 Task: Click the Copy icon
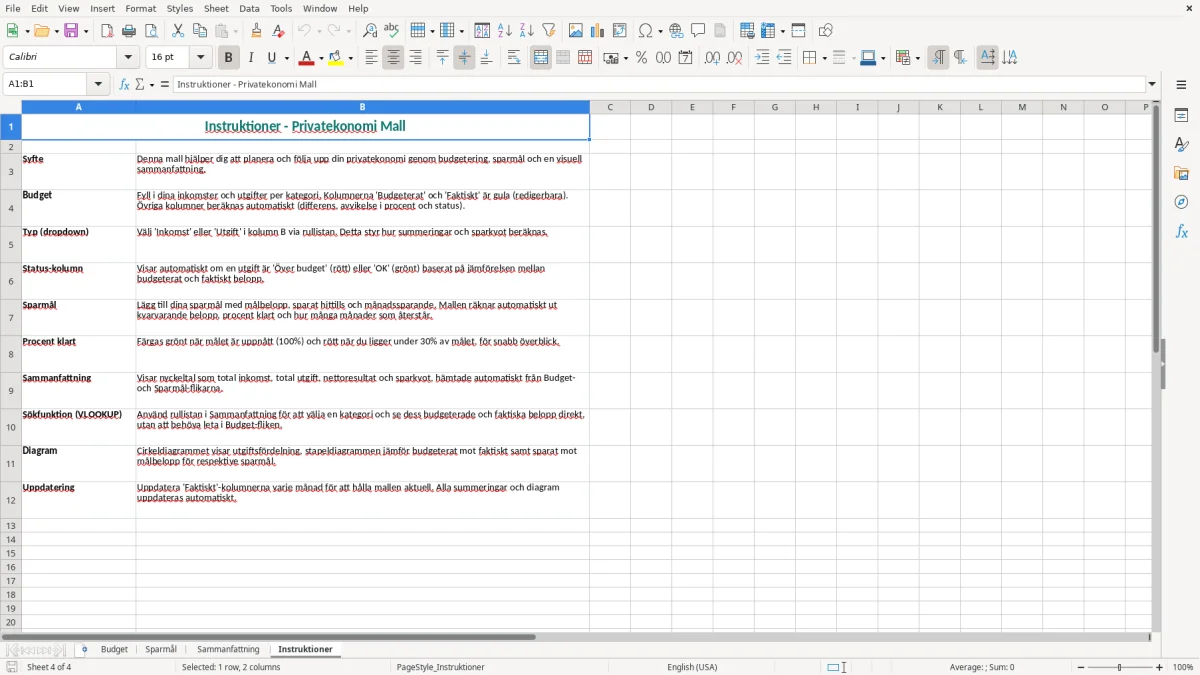pos(200,31)
